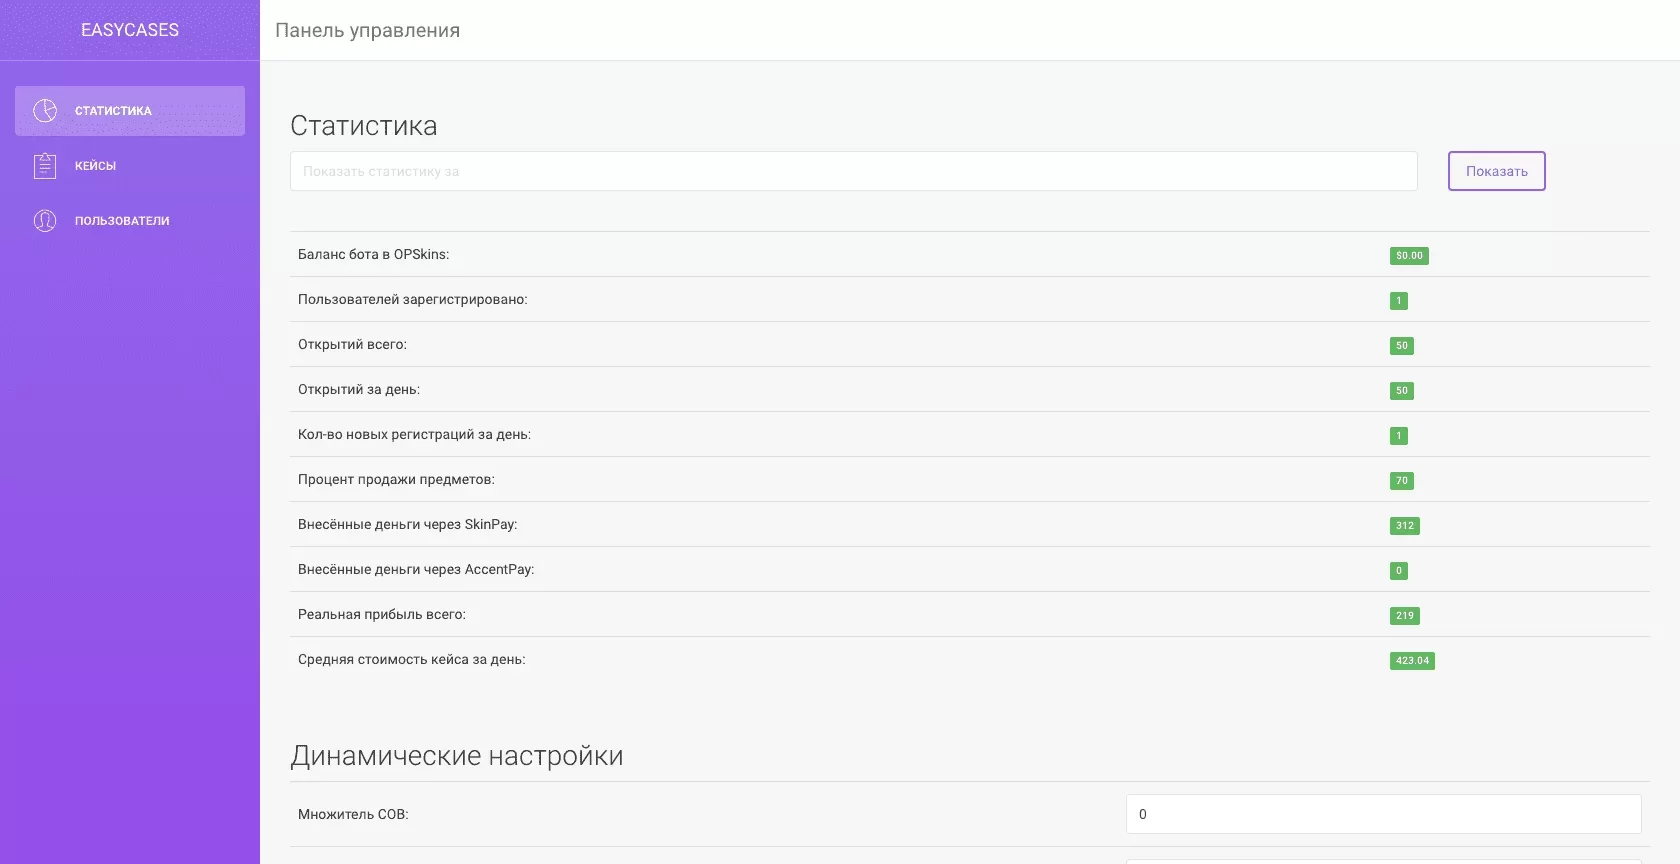Click the badge for Пользователей зарегистрировано
The height and width of the screenshot is (864, 1680).
click(x=1399, y=301)
